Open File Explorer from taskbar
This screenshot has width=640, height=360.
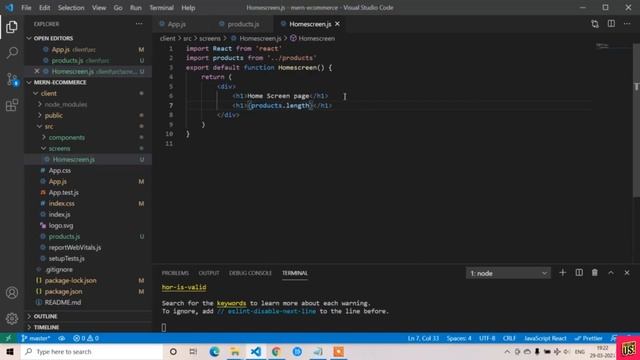[235, 351]
